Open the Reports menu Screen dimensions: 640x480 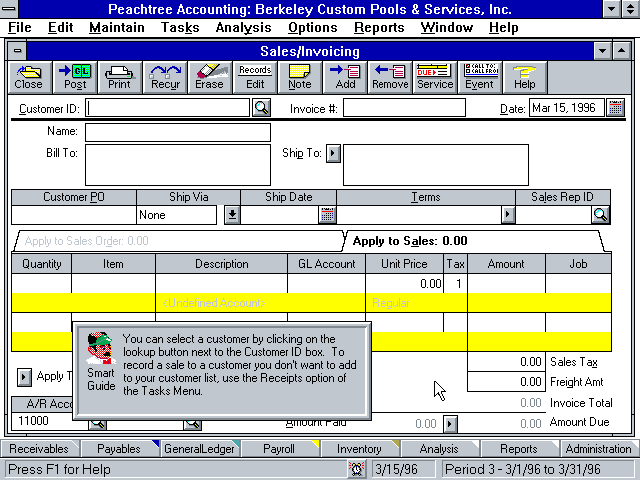379,27
